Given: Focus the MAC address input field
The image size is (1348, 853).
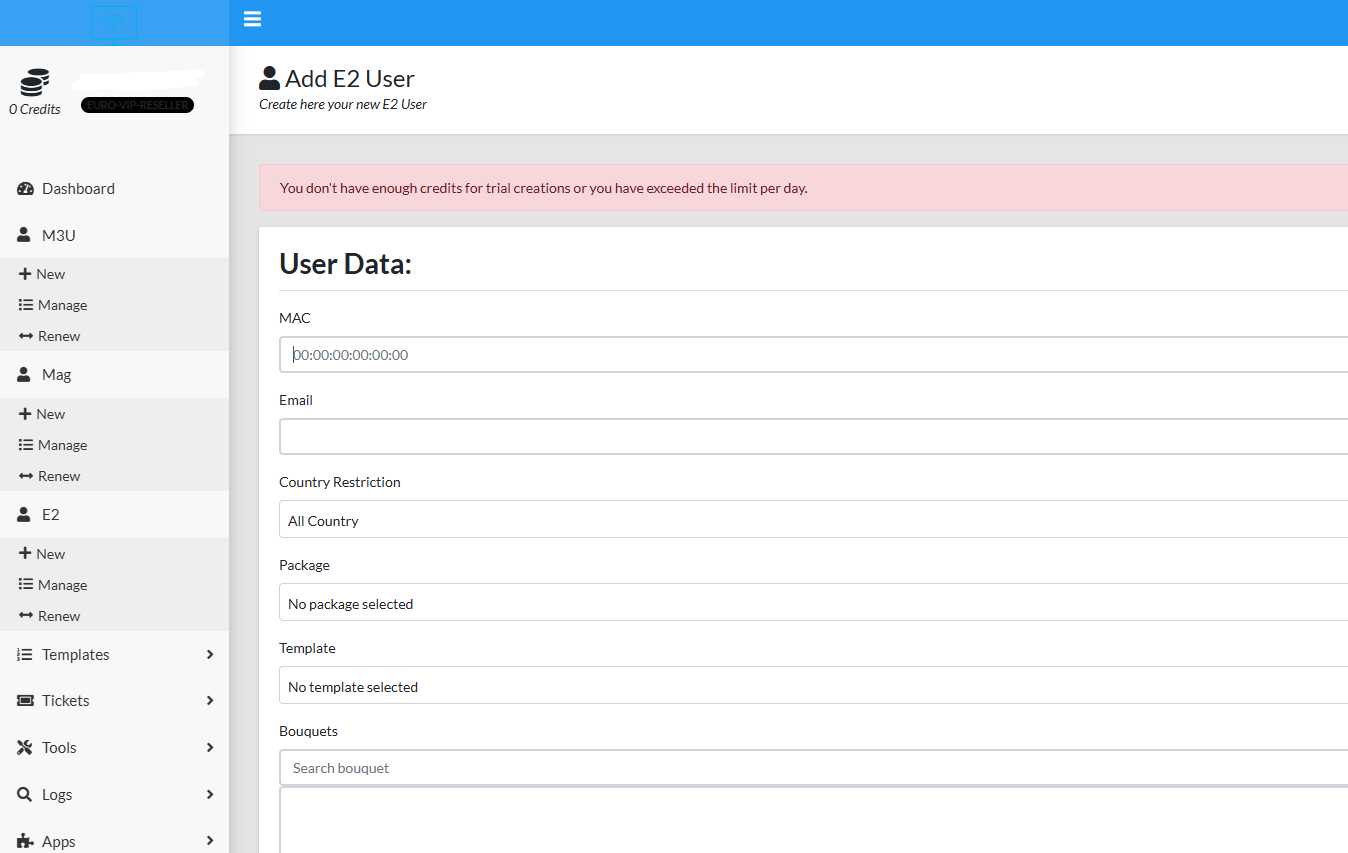Looking at the screenshot, I should click(x=812, y=355).
